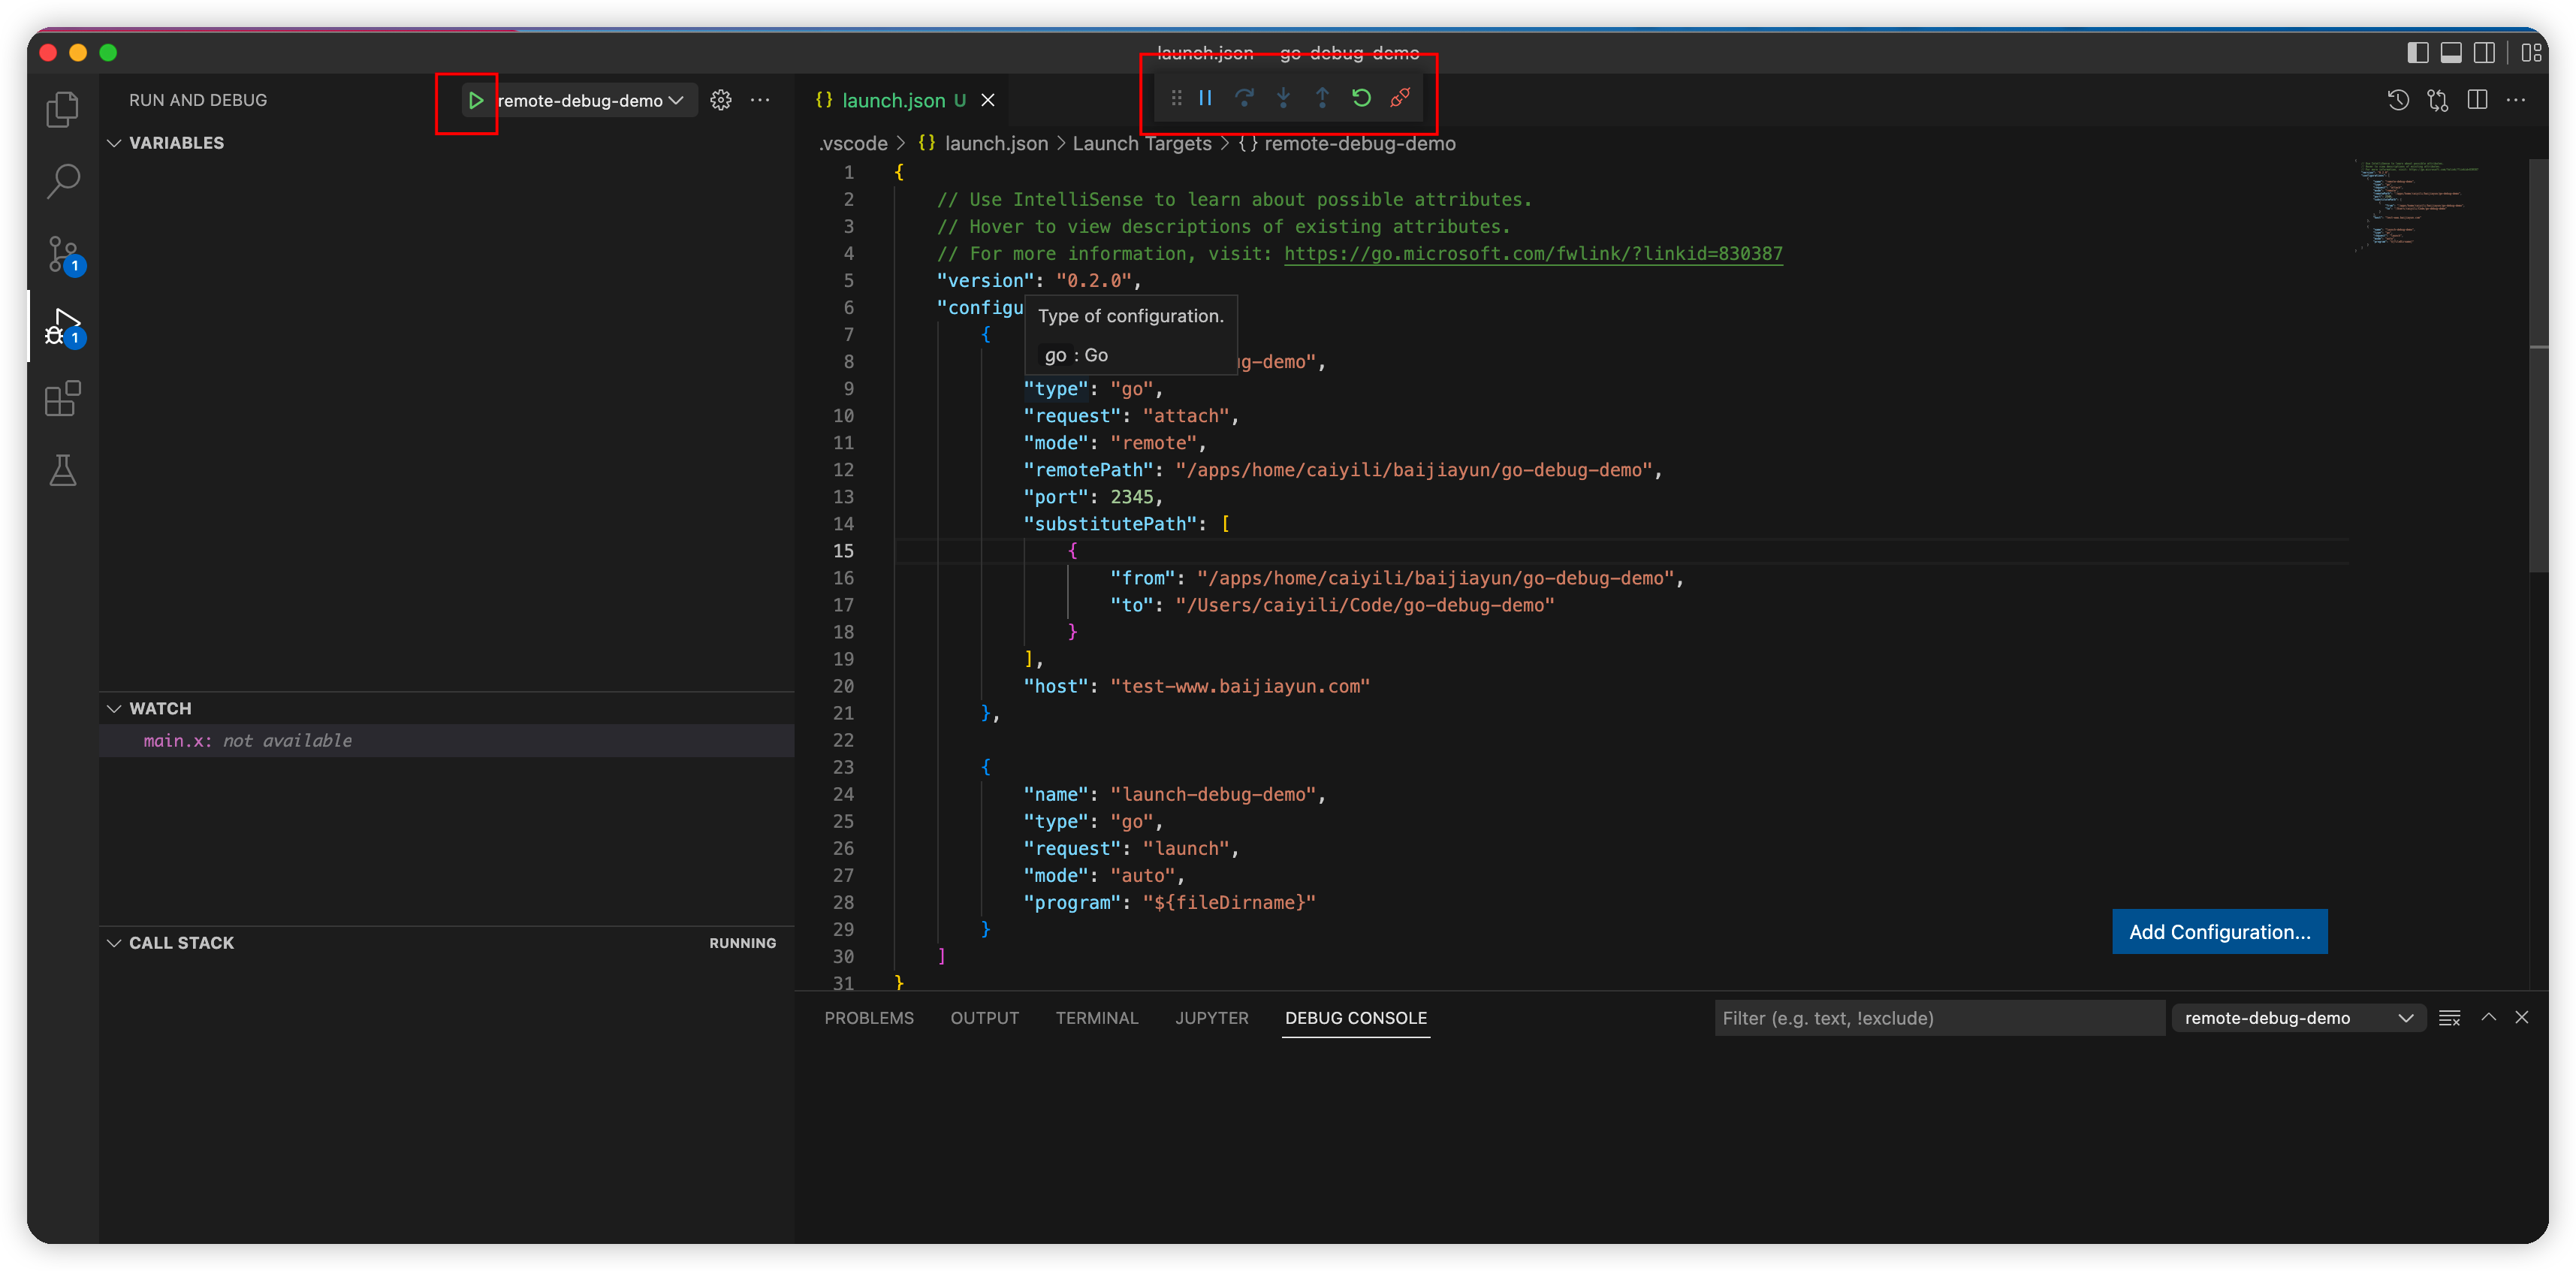
Task: Open Run and Debug more actions menu
Action: click(760, 100)
